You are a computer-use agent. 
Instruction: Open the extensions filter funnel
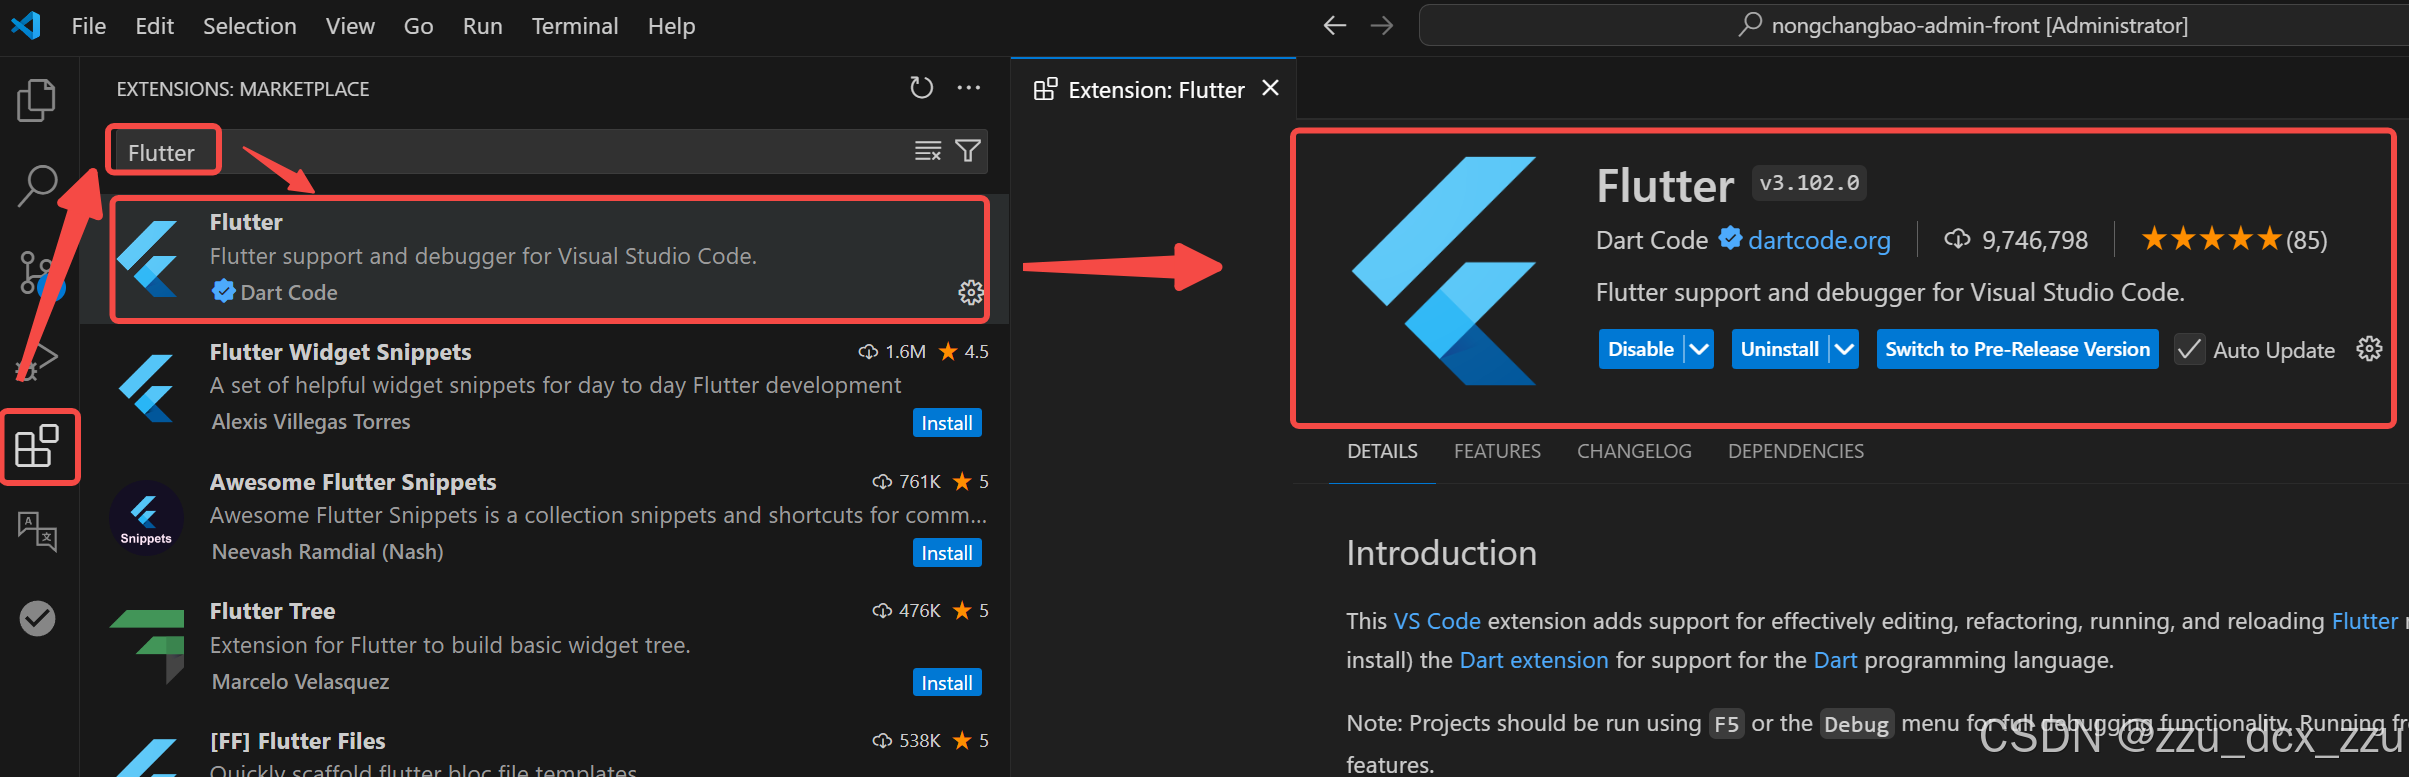point(967,151)
